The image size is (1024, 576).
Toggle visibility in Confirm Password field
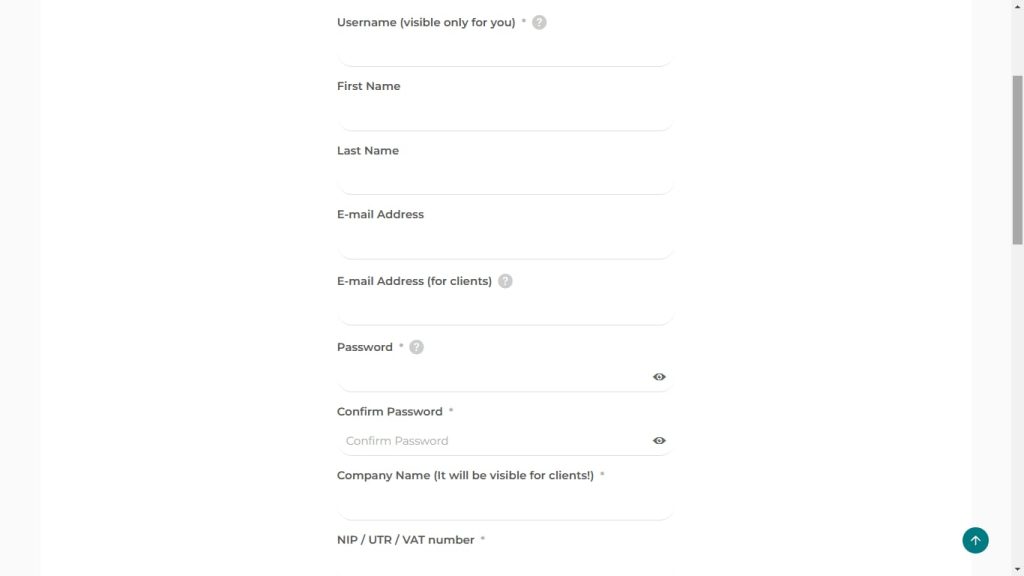pos(659,441)
